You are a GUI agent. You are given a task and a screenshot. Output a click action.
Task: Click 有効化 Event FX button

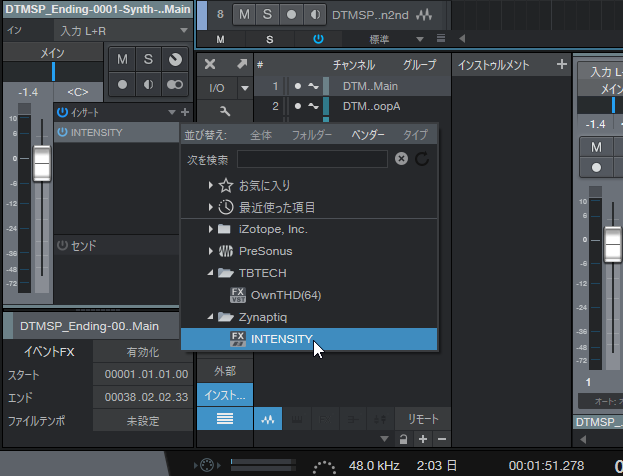pos(143,352)
